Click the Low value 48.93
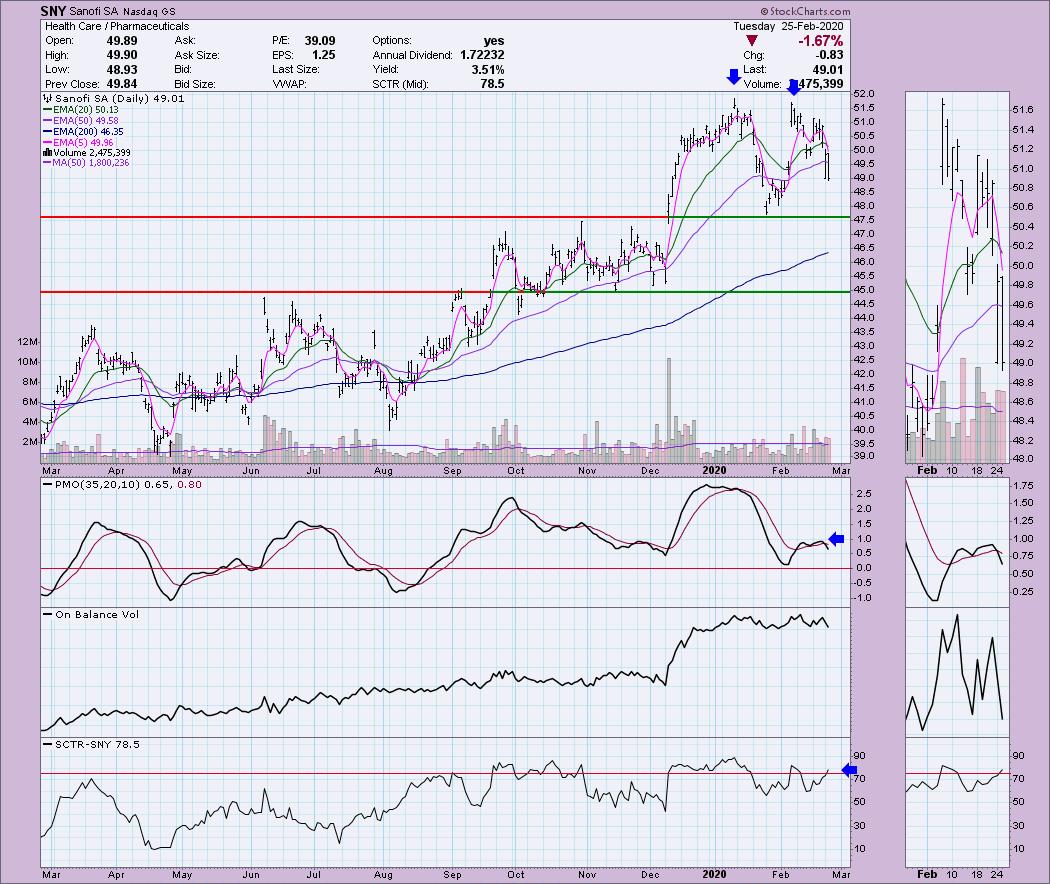The width and height of the screenshot is (1050, 884). click(122, 70)
